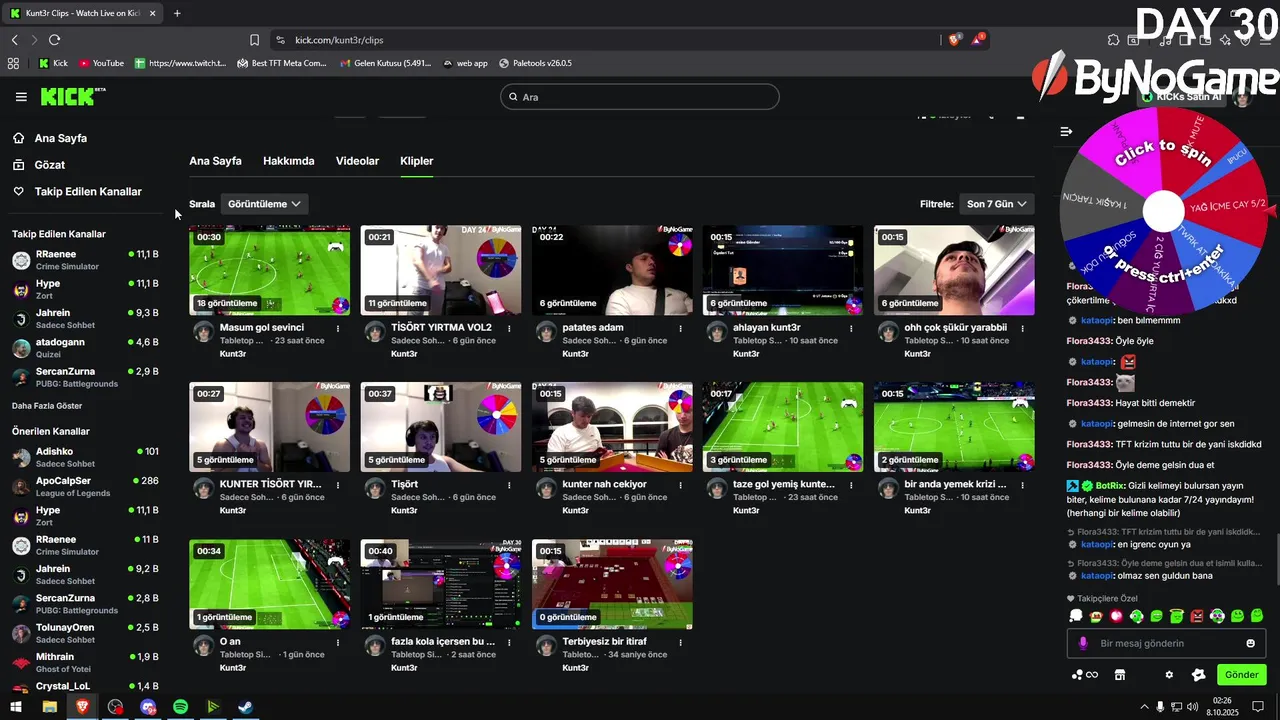1280x720 pixels.
Task: Reload the page with the refresh icon
Action: tap(54, 40)
